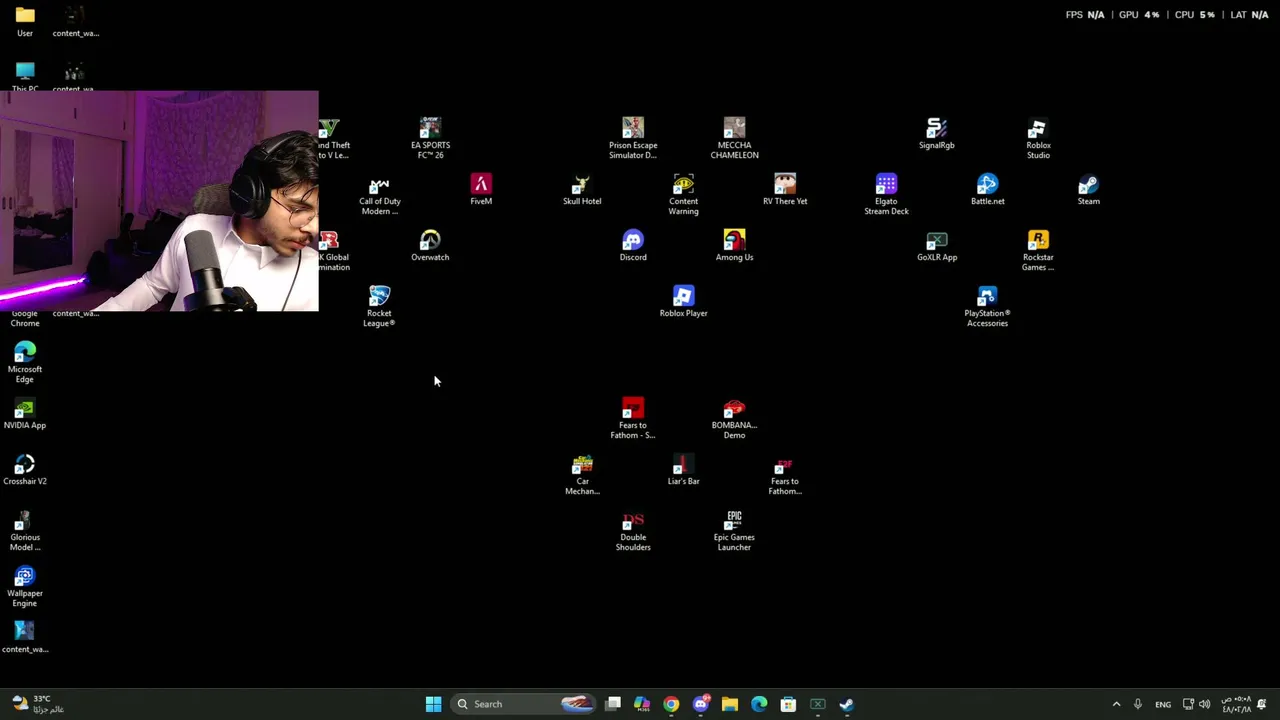Open network settings from the tray
Image resolution: width=1280 pixels, height=720 pixels.
pyautogui.click(x=1188, y=704)
